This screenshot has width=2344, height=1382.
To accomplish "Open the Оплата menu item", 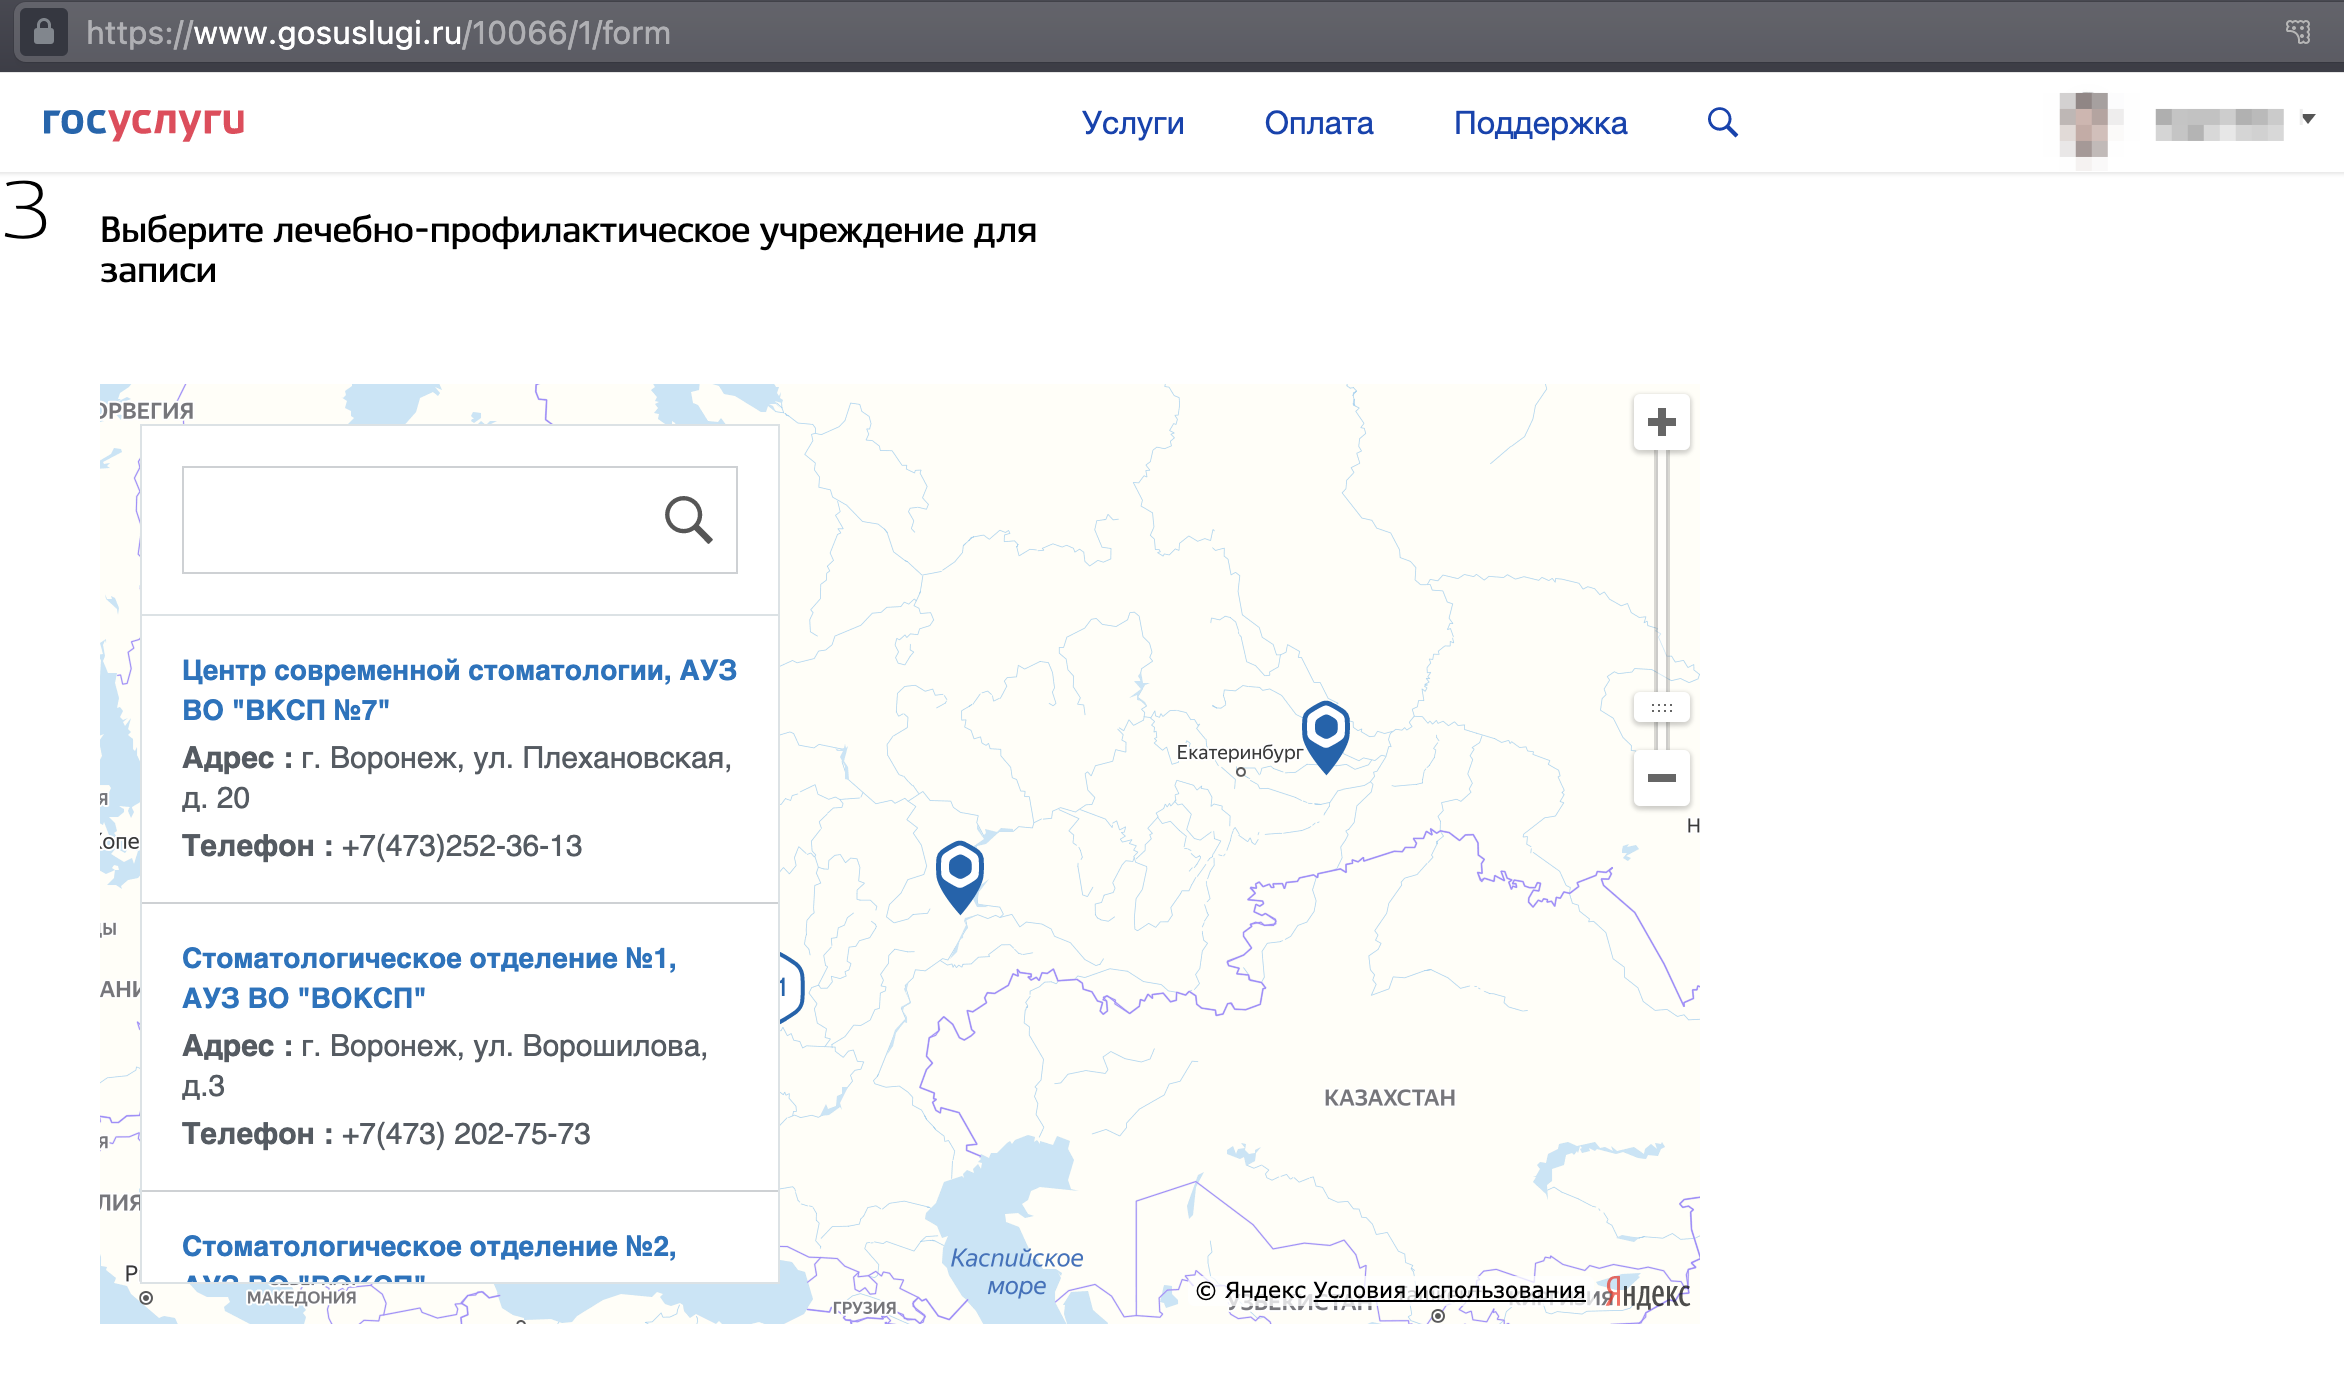I will click(x=1319, y=123).
